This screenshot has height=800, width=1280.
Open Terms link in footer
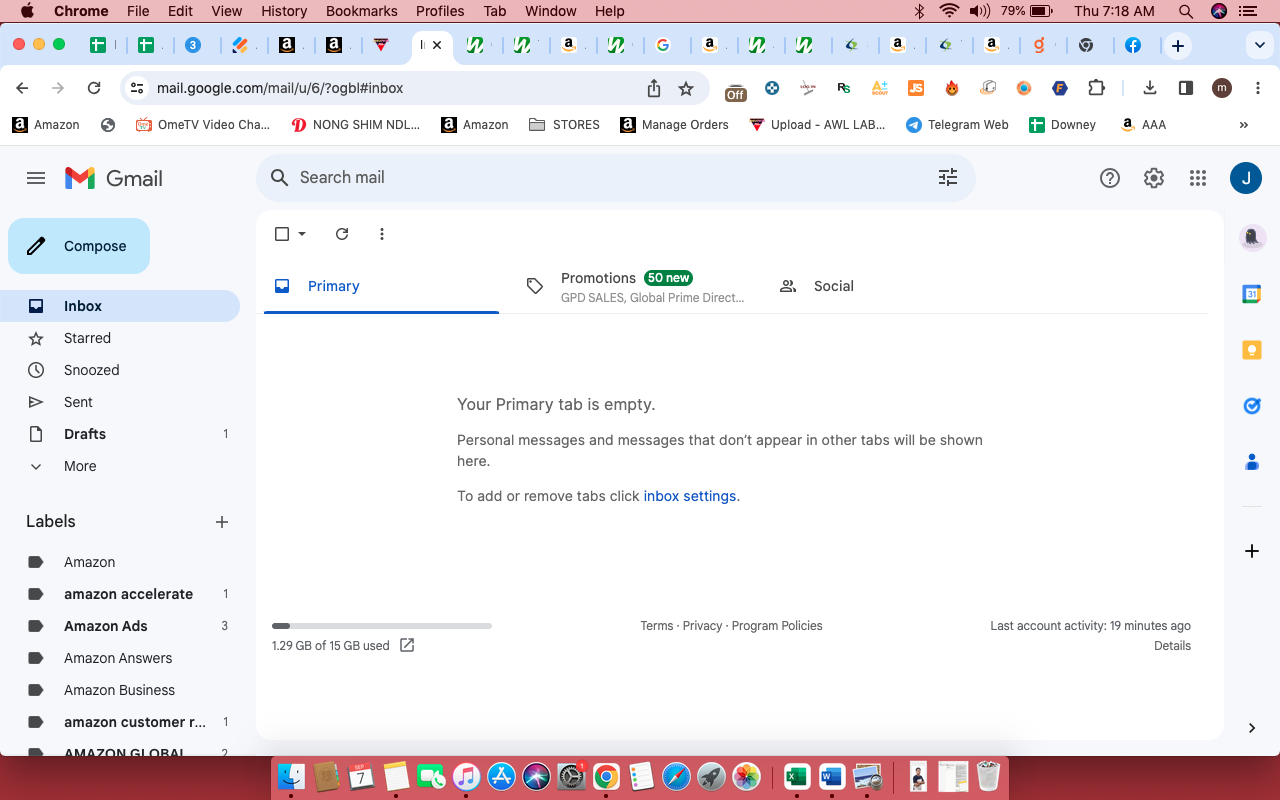pyautogui.click(x=657, y=626)
